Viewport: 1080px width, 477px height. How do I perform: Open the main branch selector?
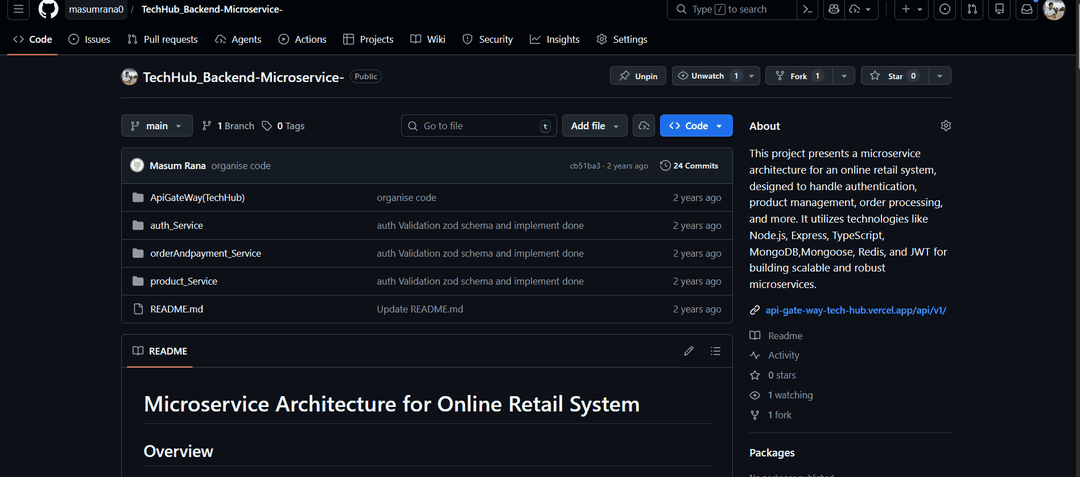pyautogui.click(x=157, y=126)
